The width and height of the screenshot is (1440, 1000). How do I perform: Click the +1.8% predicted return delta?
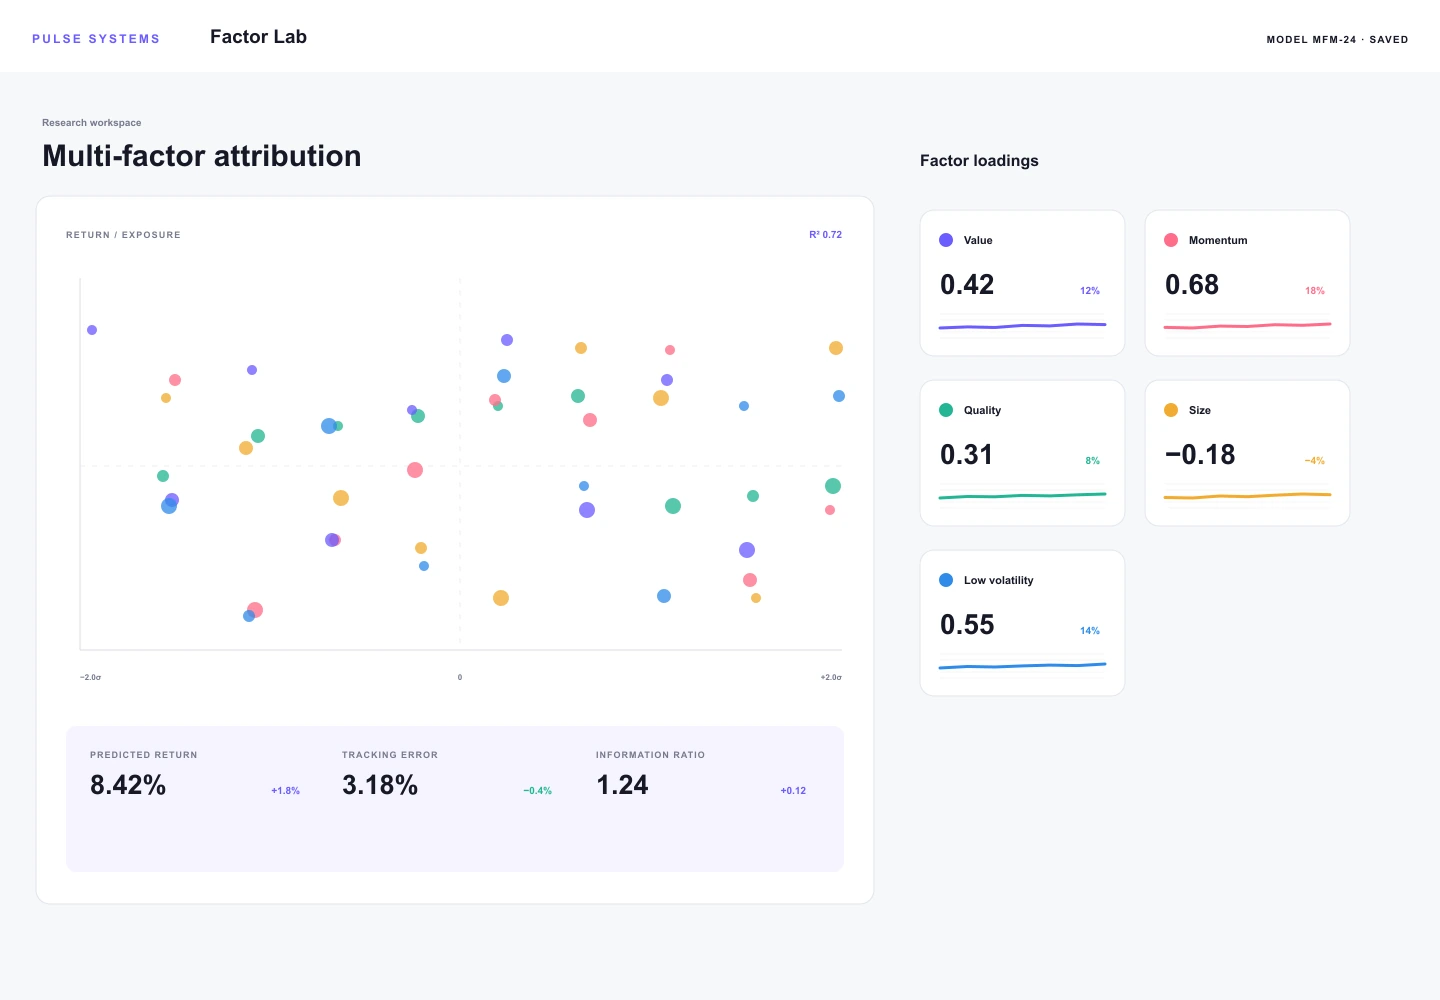(x=286, y=791)
